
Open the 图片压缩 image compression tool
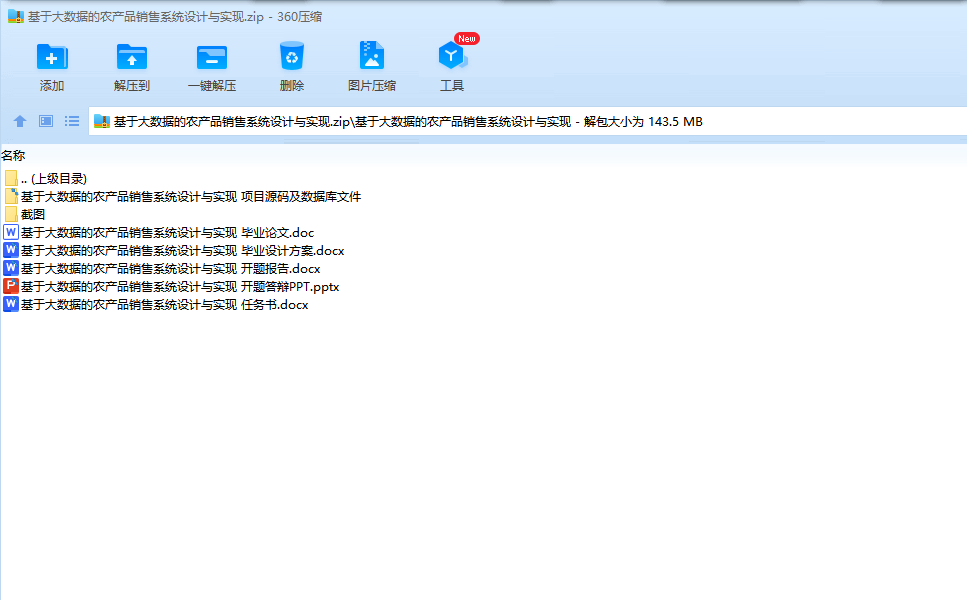click(x=371, y=56)
